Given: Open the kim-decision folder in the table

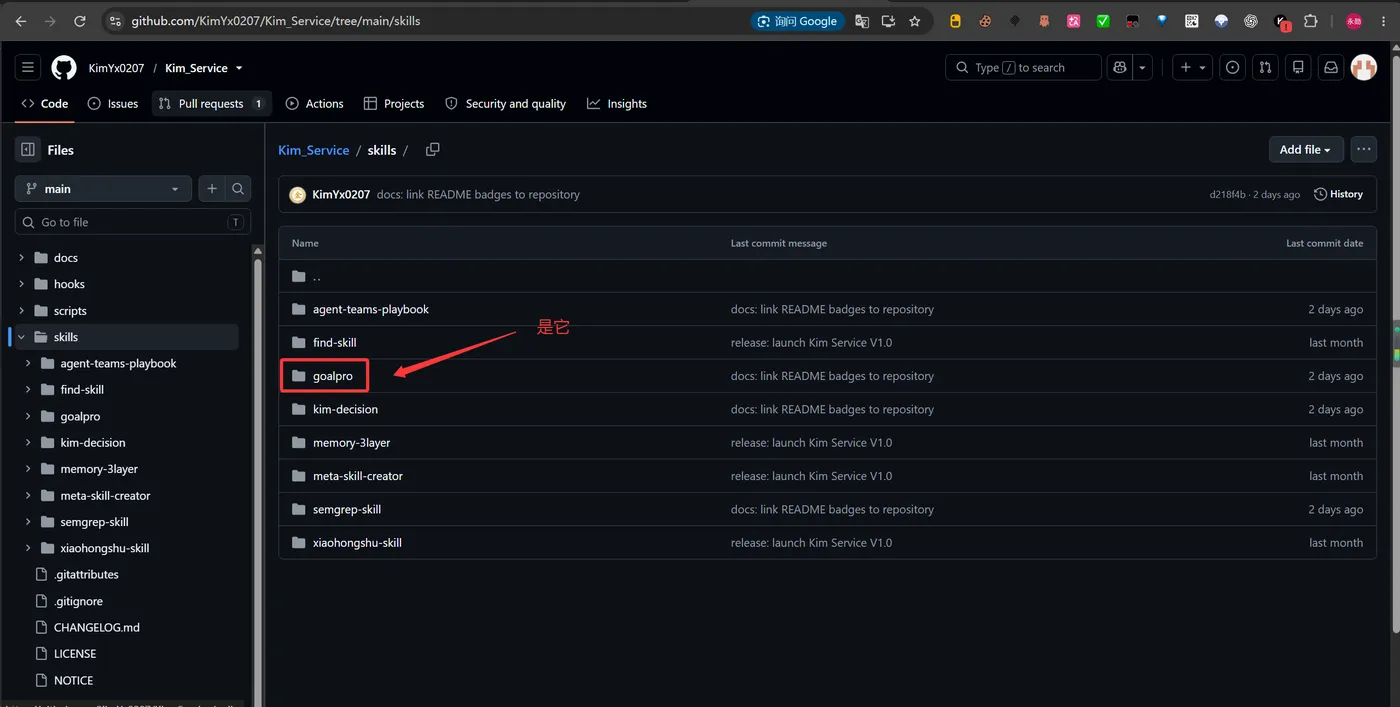Looking at the screenshot, I should [x=345, y=409].
